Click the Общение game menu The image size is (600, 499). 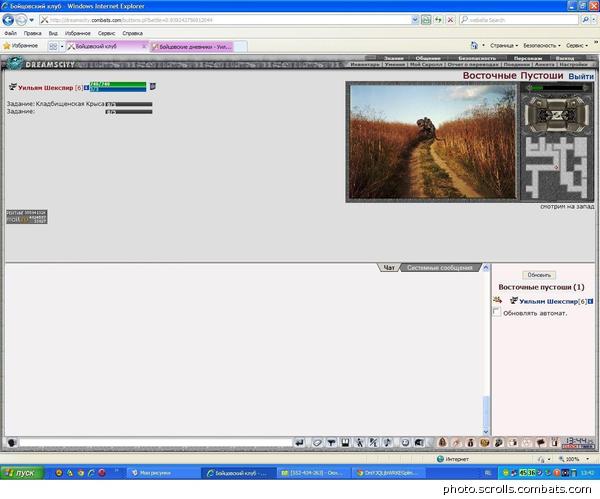(428, 58)
